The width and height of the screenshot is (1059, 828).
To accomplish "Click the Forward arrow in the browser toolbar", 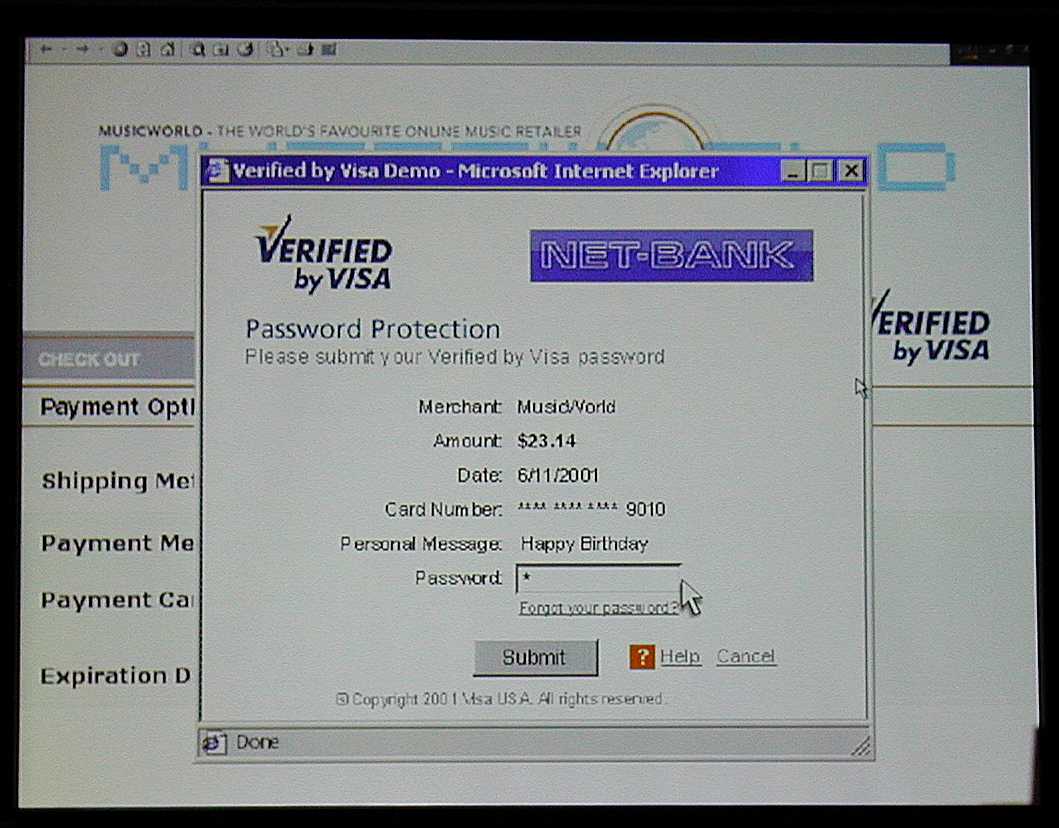I will pos(82,49).
